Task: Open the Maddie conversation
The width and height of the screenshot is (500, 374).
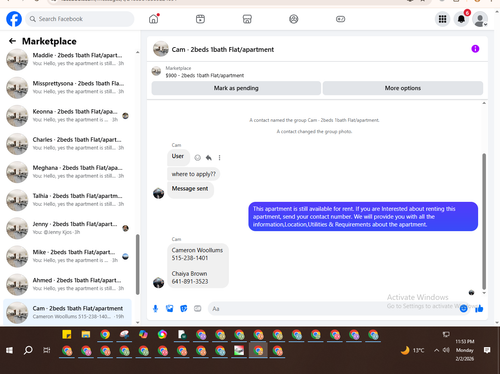Action: pos(68,59)
